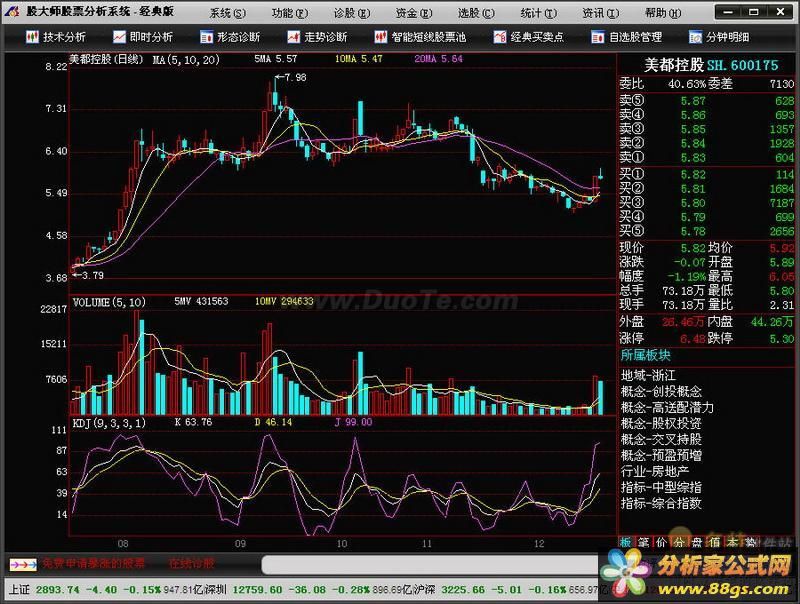Switch to the 本 tab in the quote panel
The height and width of the screenshot is (604, 800).
[x=733, y=543]
